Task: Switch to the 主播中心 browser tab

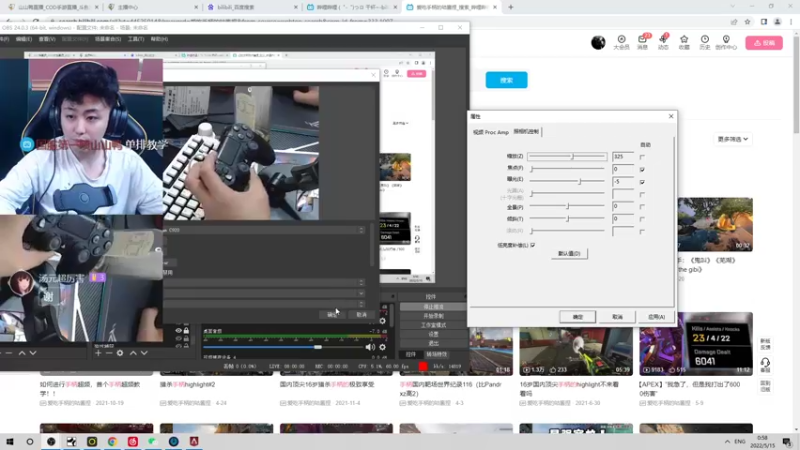Action: click(128, 7)
